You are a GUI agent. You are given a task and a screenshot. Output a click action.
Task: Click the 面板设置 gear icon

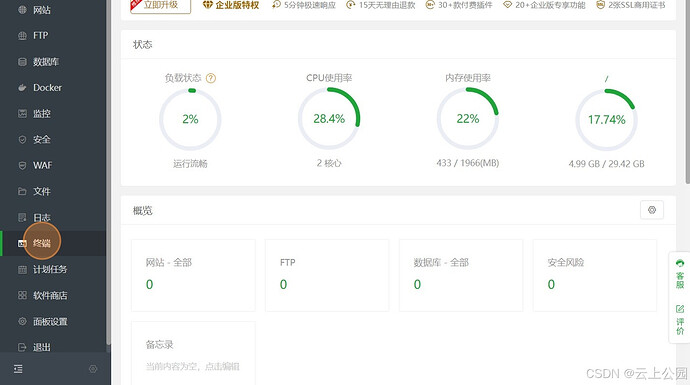(x=22, y=321)
